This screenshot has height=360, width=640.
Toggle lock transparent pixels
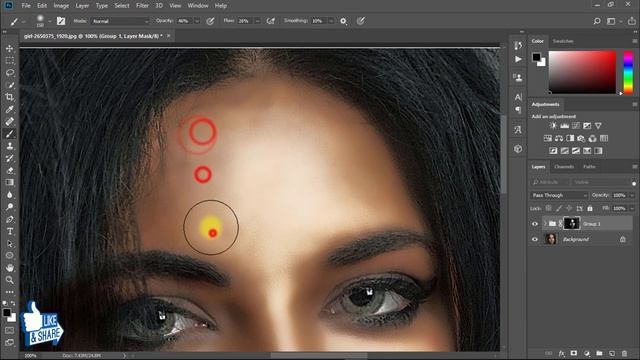549,208
